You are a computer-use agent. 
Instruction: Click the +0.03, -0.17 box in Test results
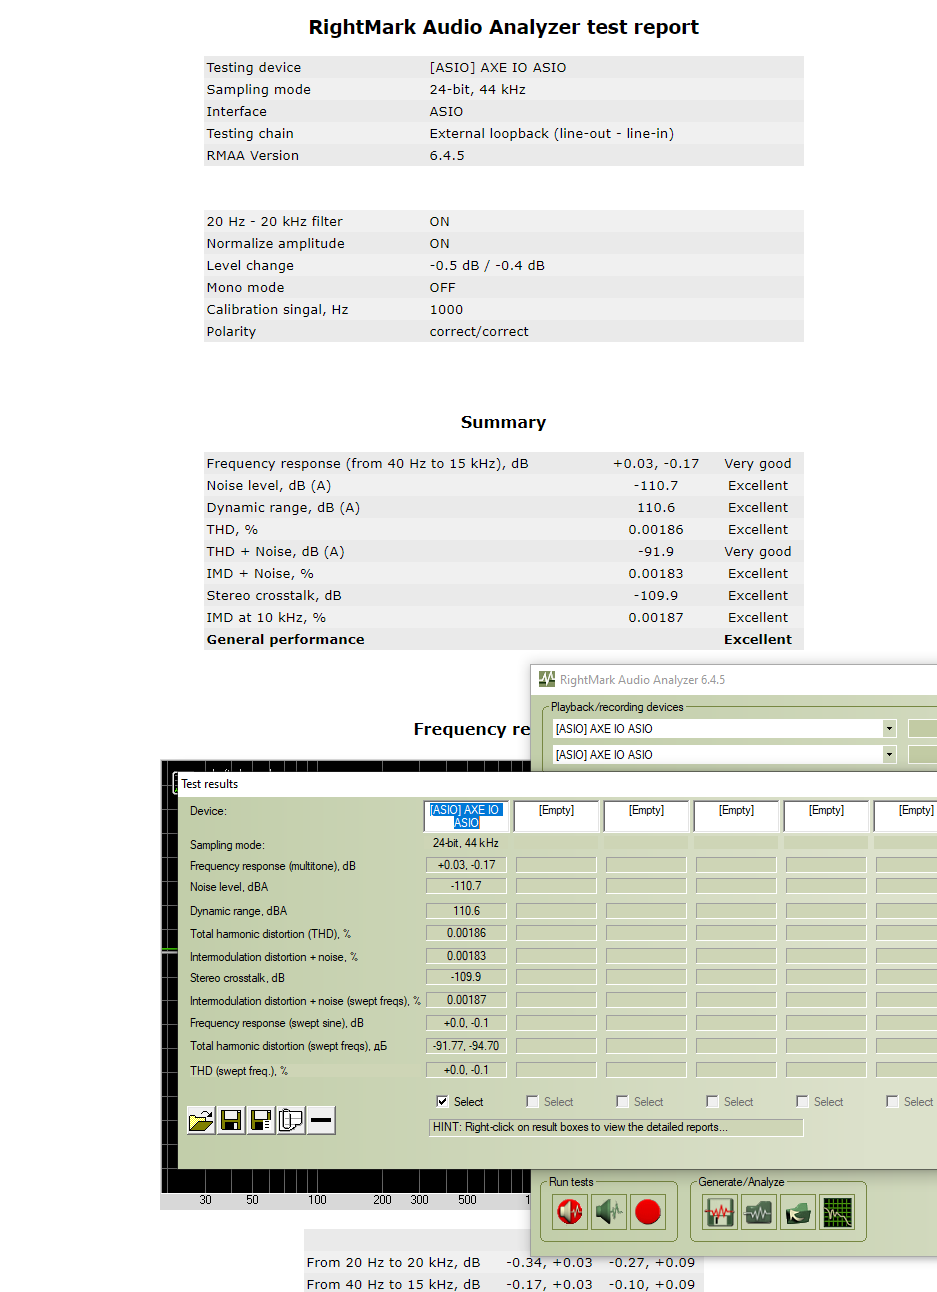466,865
